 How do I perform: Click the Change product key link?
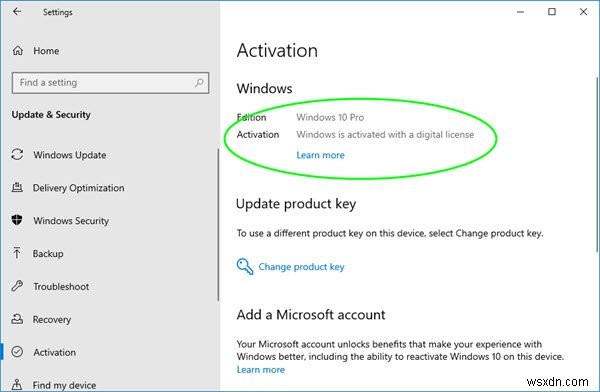302,266
